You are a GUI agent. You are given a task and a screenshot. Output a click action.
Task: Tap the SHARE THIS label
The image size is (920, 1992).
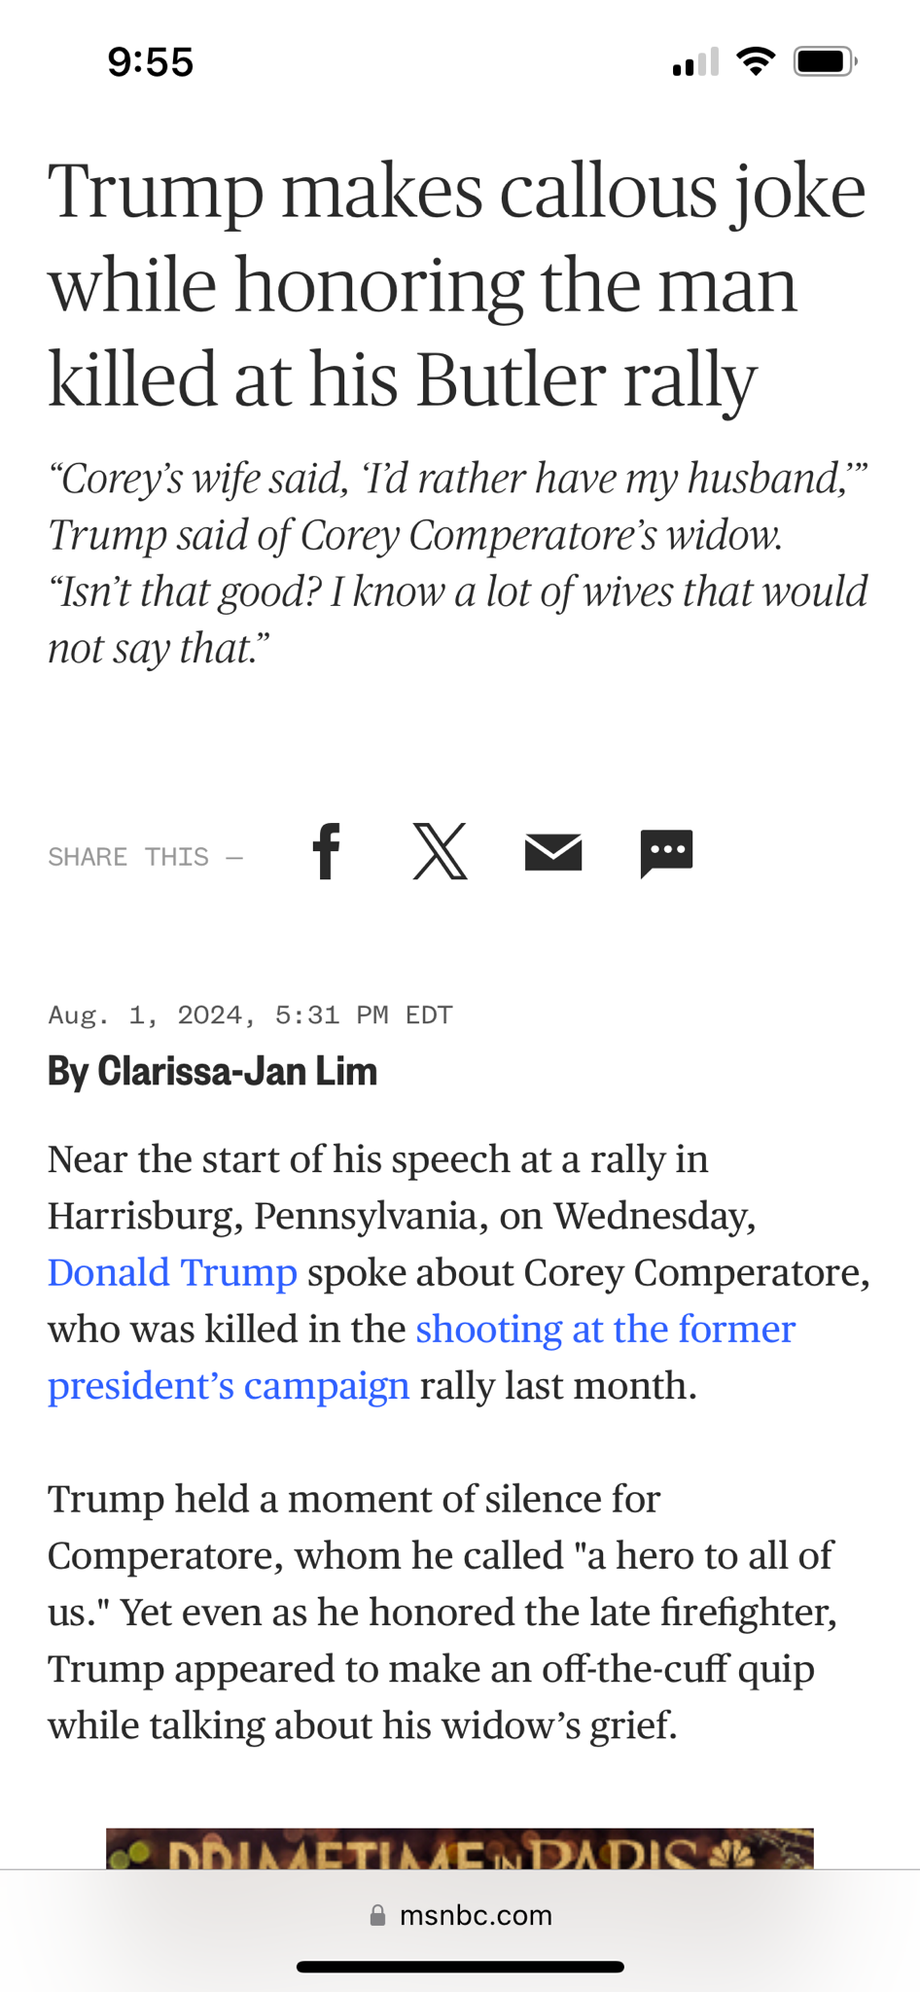pos(128,857)
